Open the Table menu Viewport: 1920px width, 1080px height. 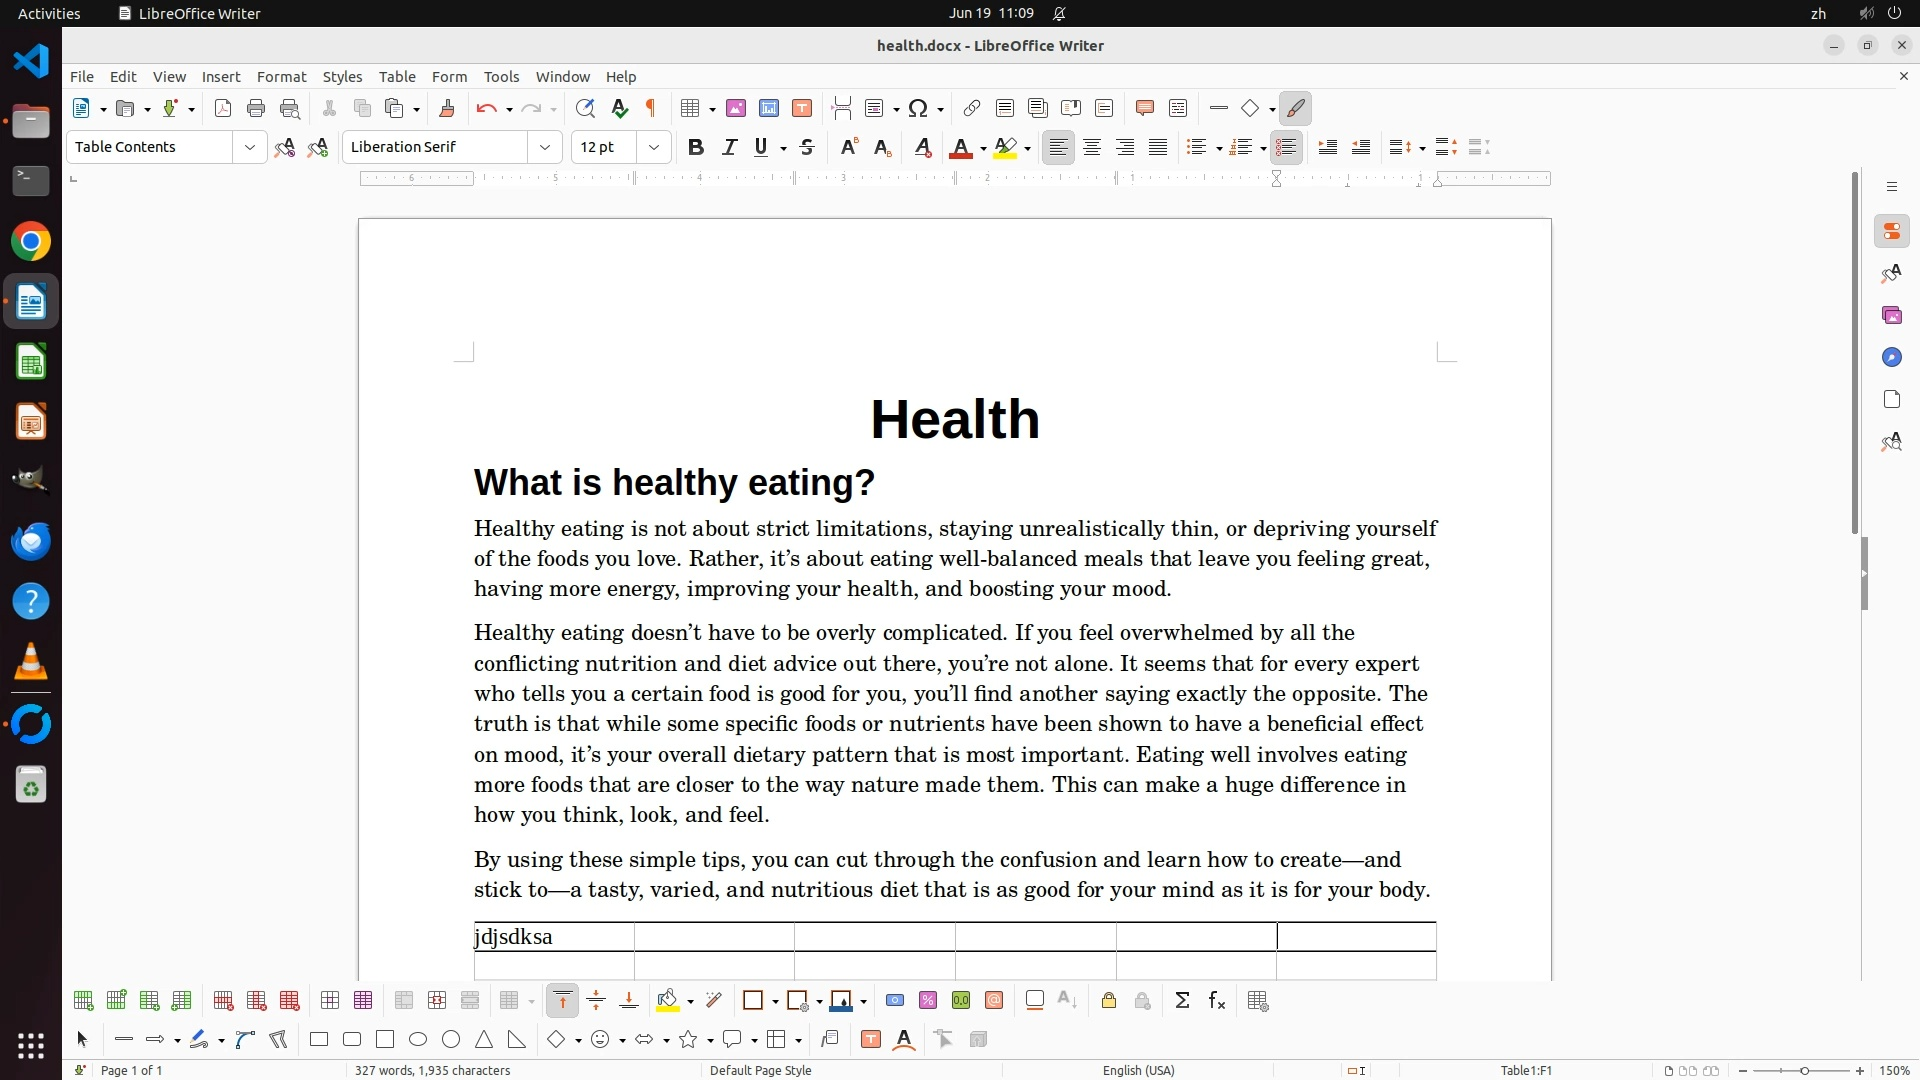397,77
